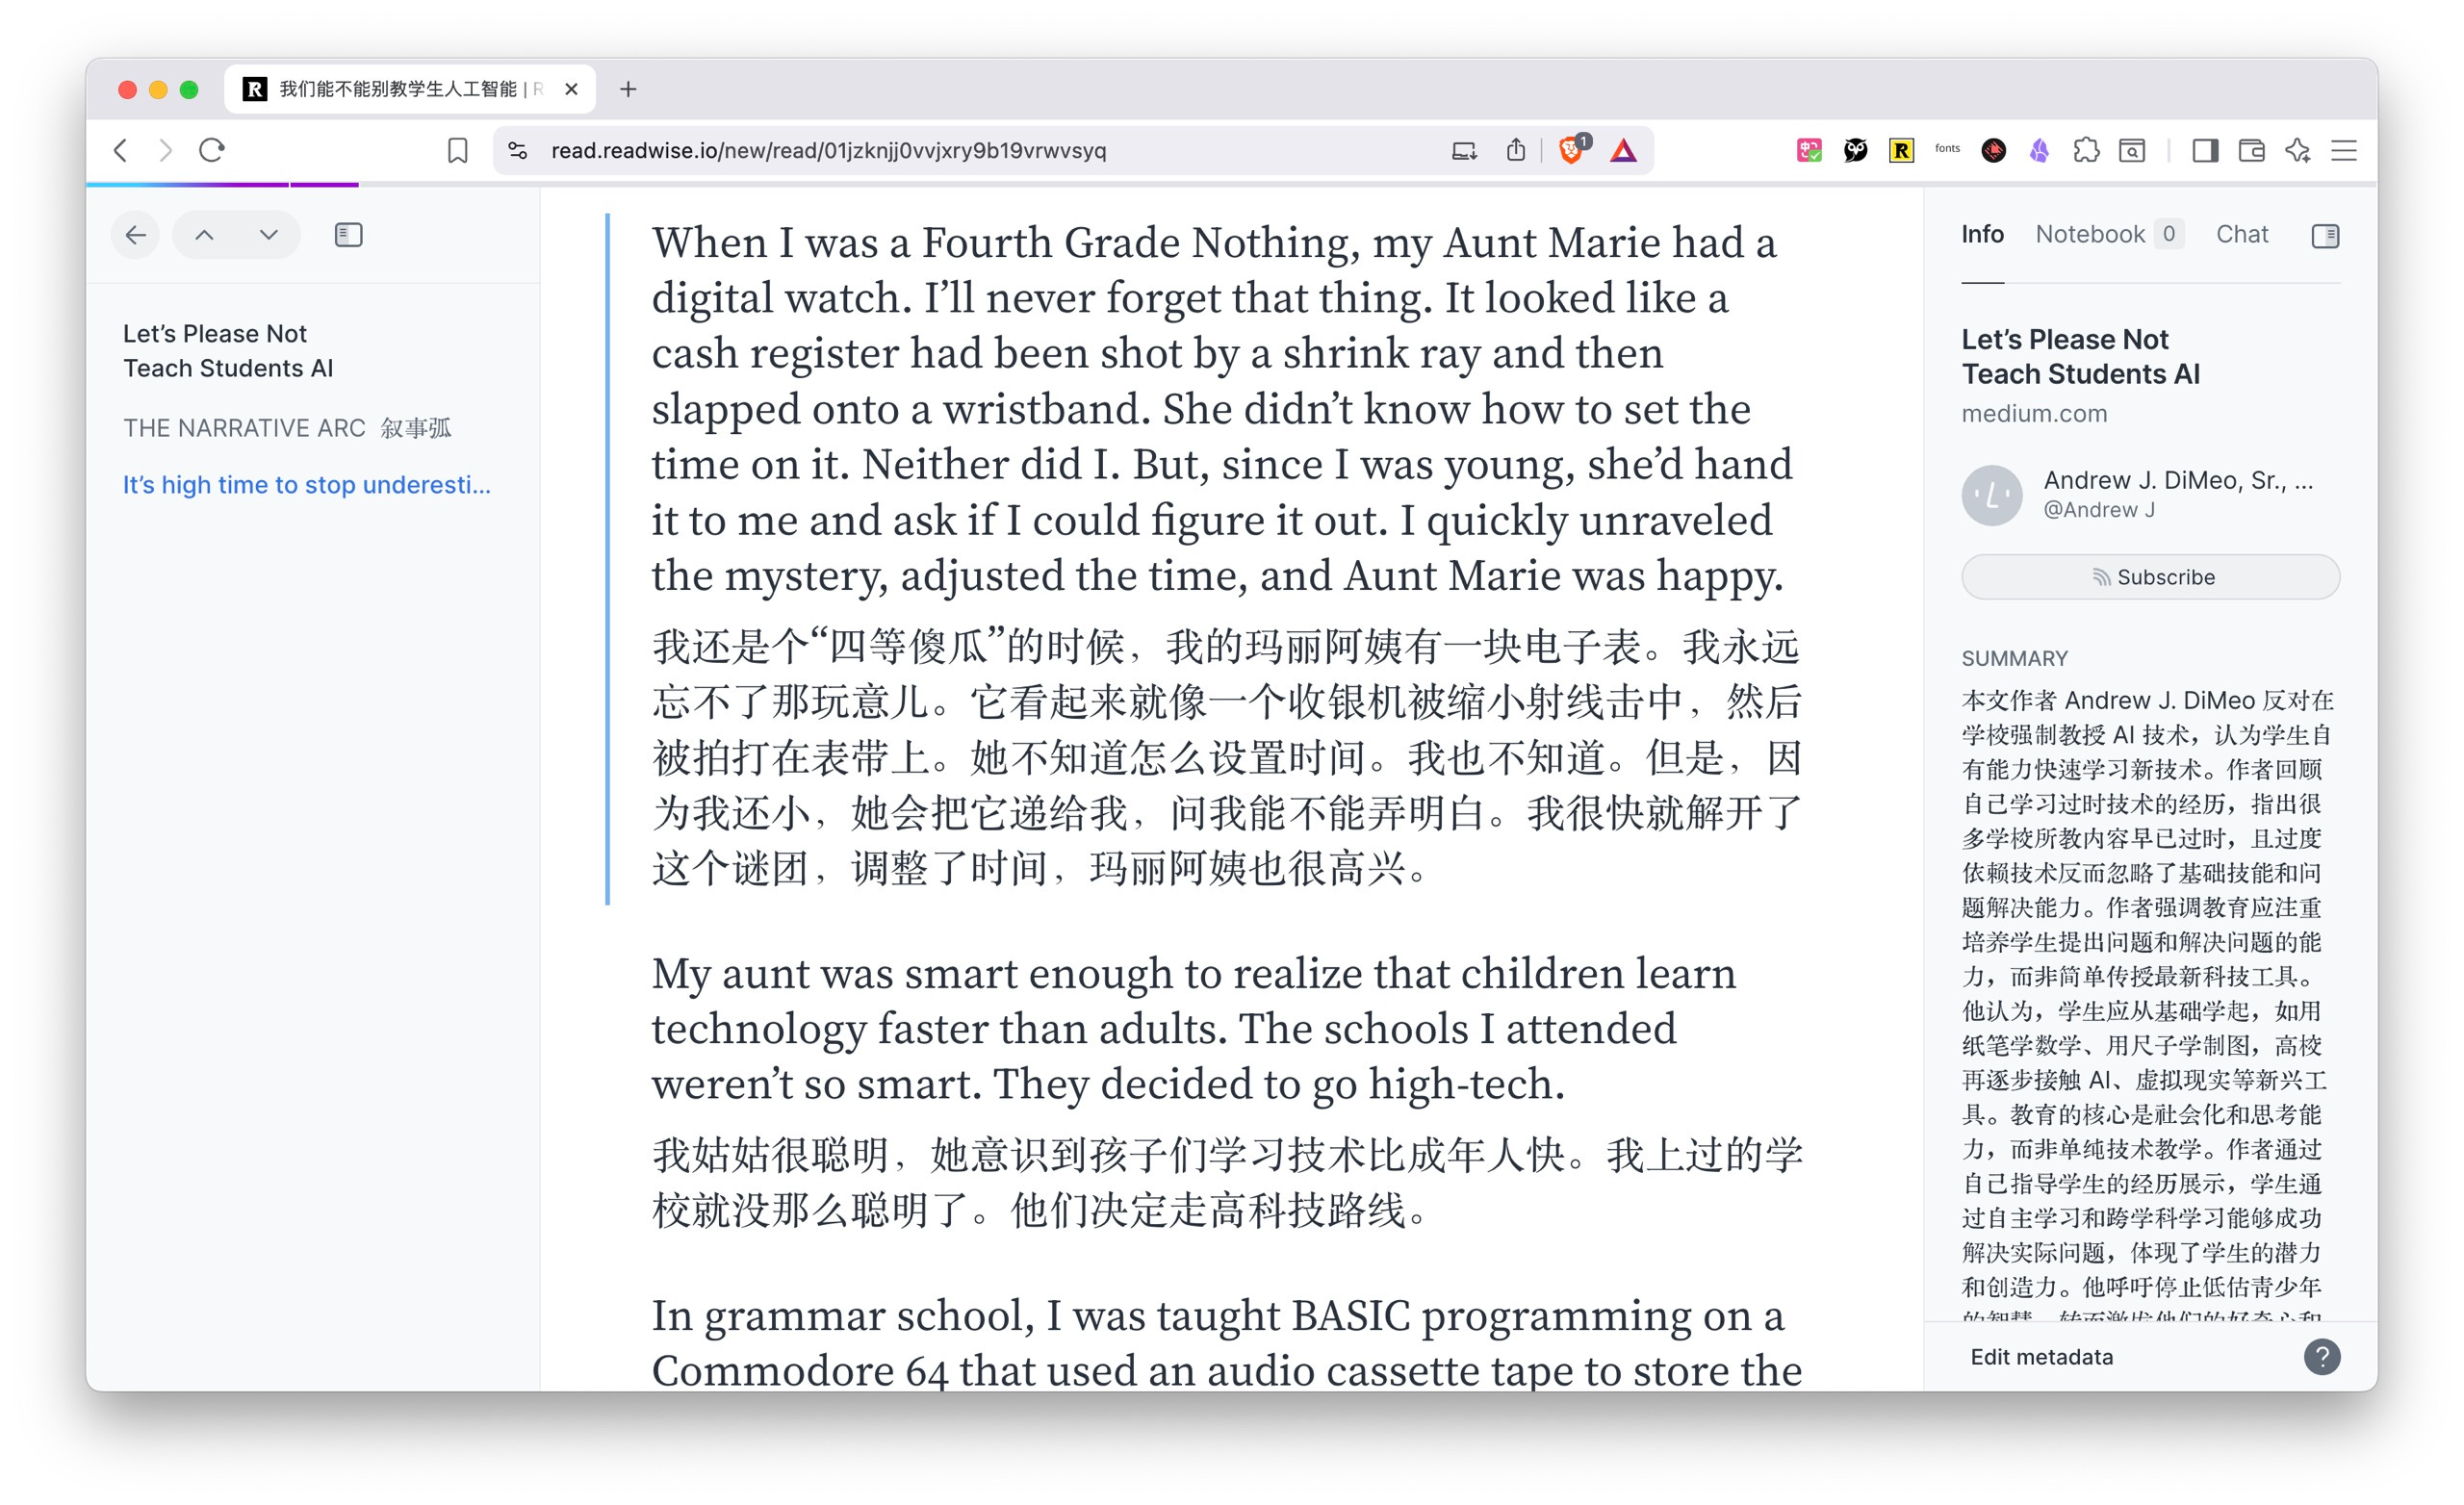Switch to the Chat tab
This screenshot has height=1505, width=2464.
pos(2241,234)
